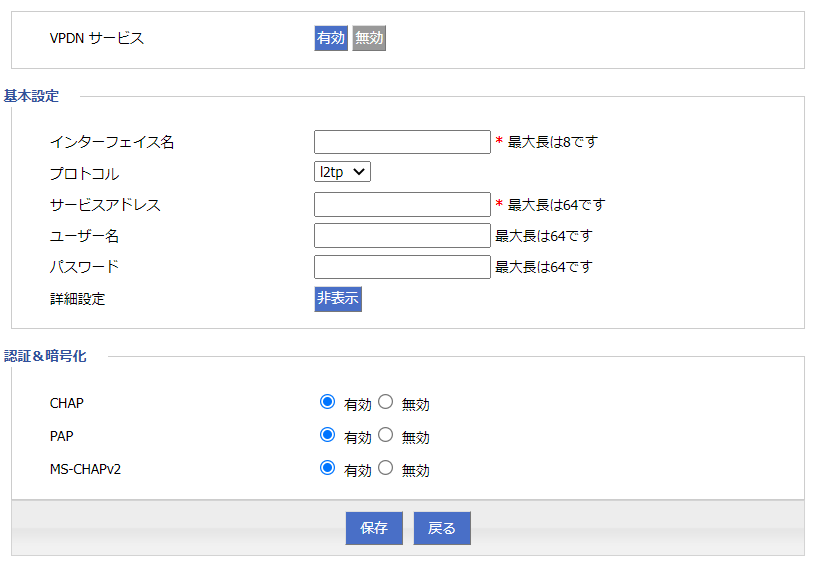Disable MS-CHAPv2 via 無効 radio button
Viewport: 817px width, 567px height.
click(x=386, y=467)
